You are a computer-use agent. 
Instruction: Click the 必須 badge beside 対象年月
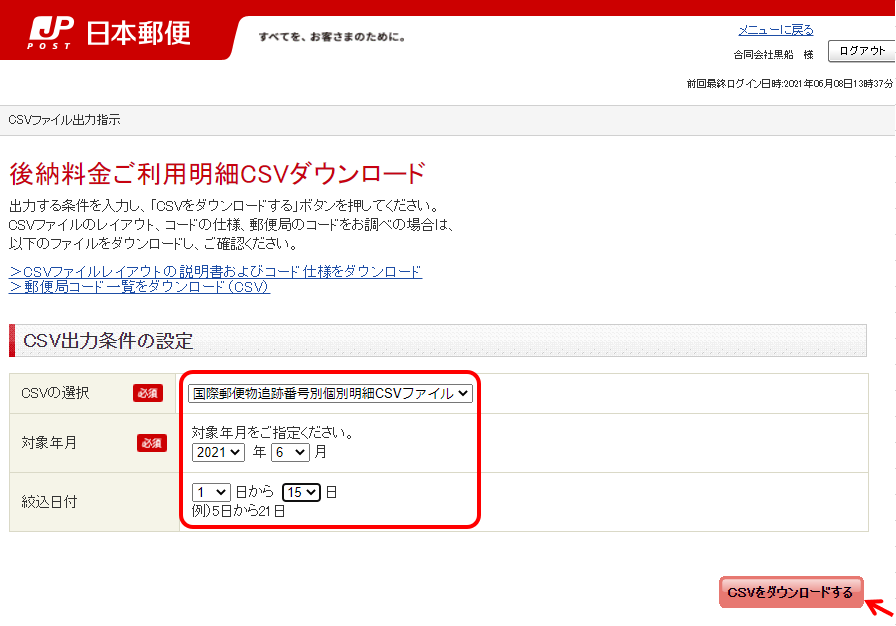(x=152, y=443)
